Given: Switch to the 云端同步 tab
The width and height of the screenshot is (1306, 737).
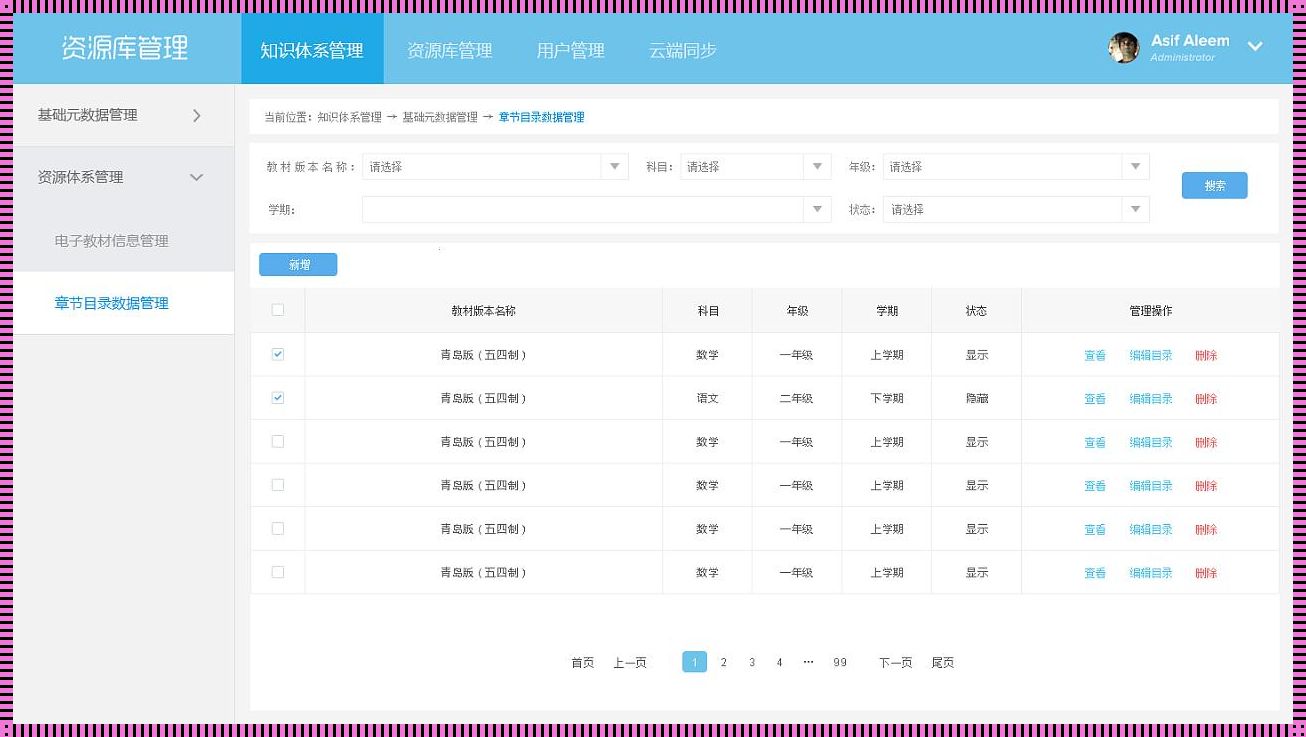Looking at the screenshot, I should point(683,50).
